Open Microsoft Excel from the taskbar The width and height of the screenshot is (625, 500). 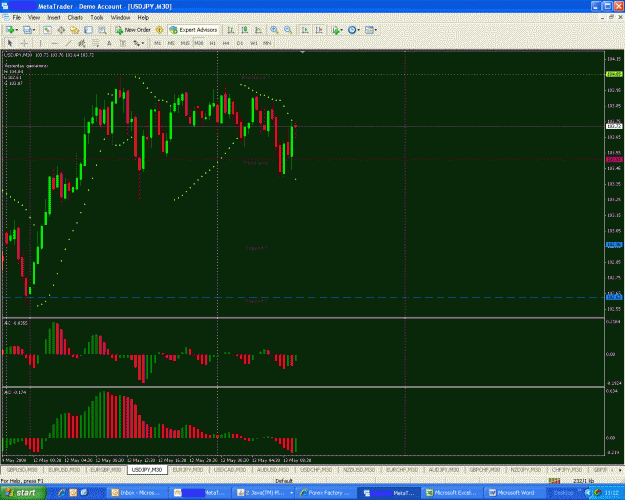(453, 493)
